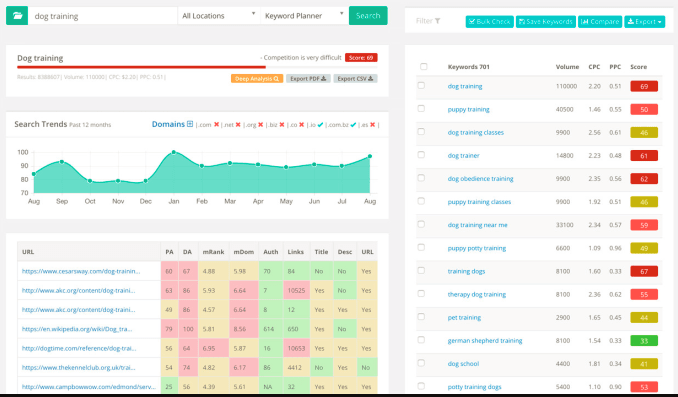
Task: Click the red Score: 69 label
Action: coord(361,58)
